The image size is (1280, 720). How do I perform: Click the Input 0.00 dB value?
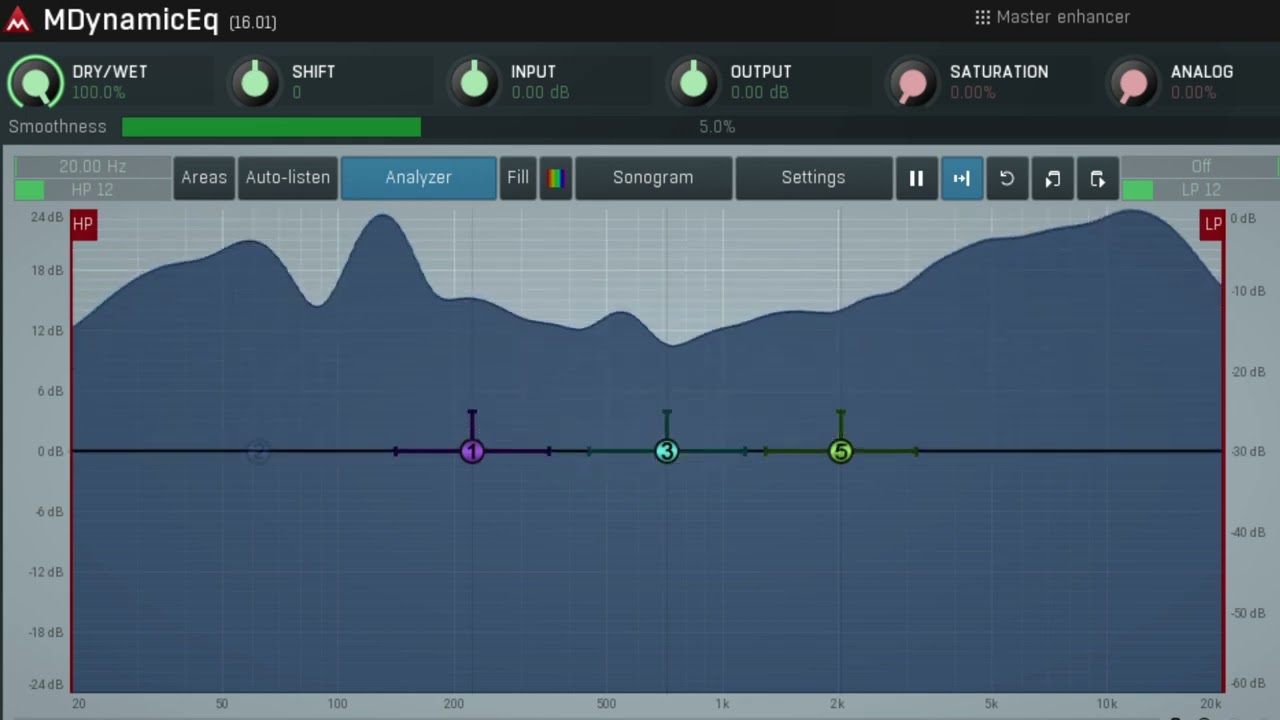[540, 93]
